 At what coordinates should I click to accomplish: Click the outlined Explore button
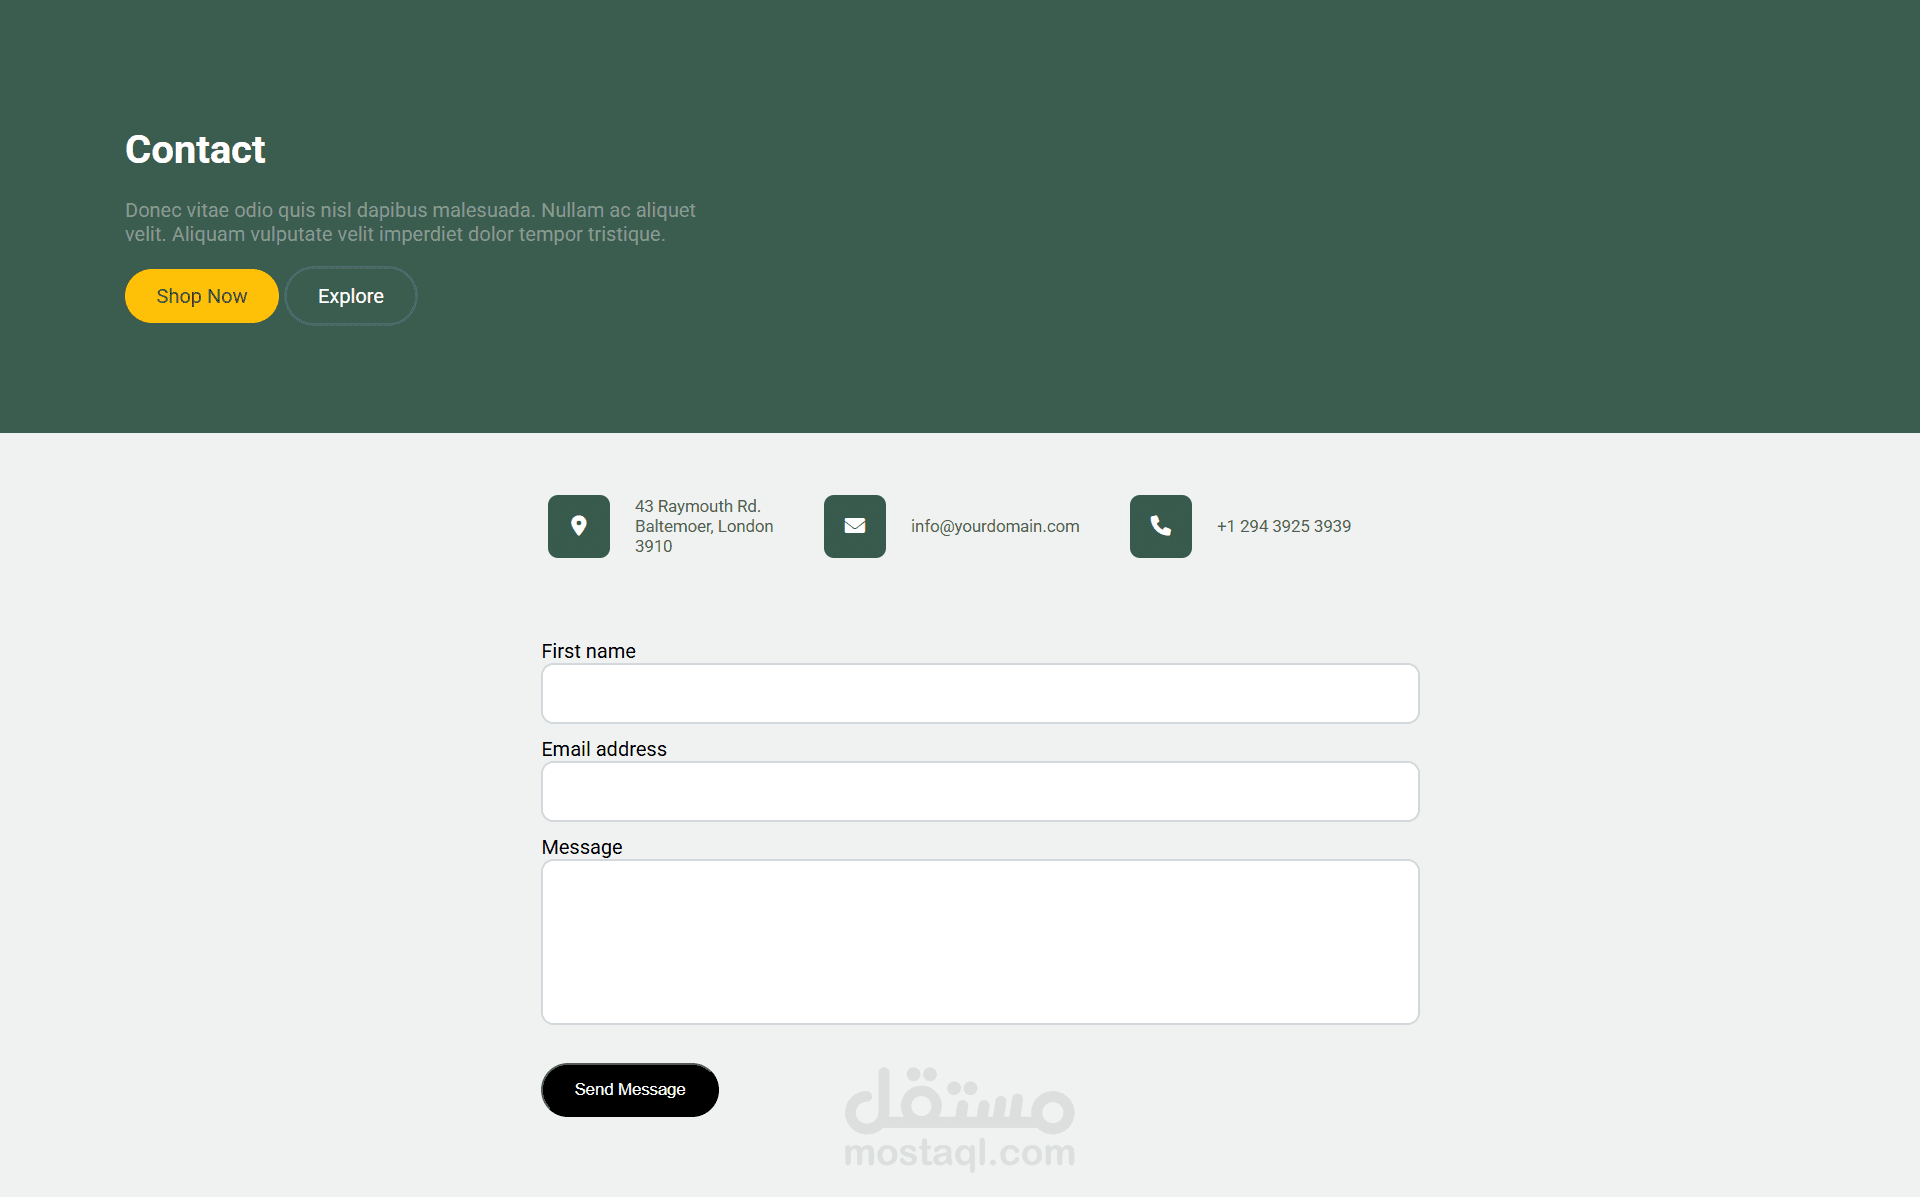(350, 296)
